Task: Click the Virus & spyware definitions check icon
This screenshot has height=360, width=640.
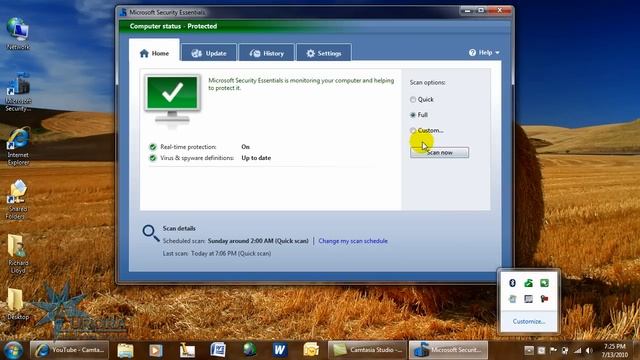Action: coord(153,158)
